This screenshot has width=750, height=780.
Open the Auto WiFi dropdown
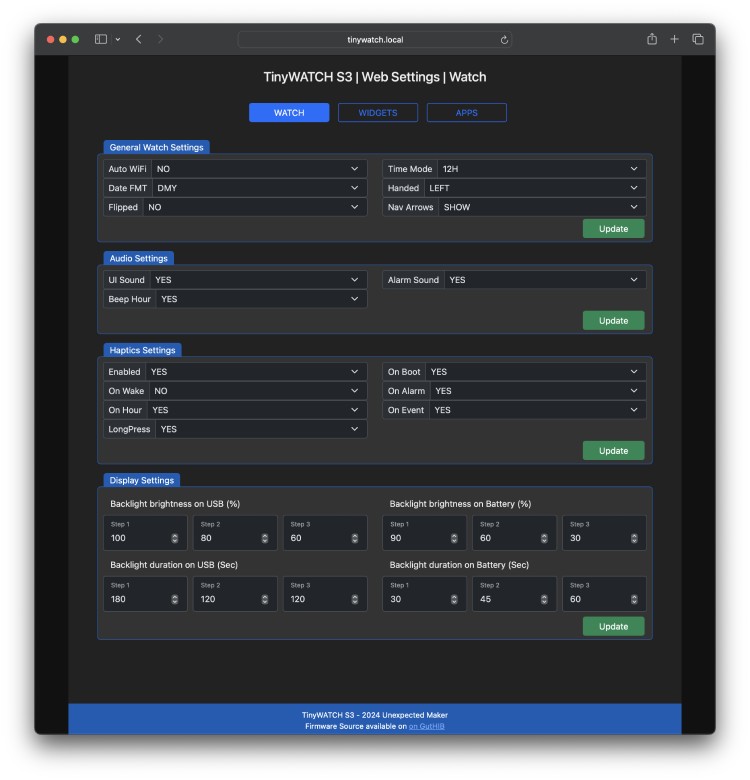coord(260,169)
